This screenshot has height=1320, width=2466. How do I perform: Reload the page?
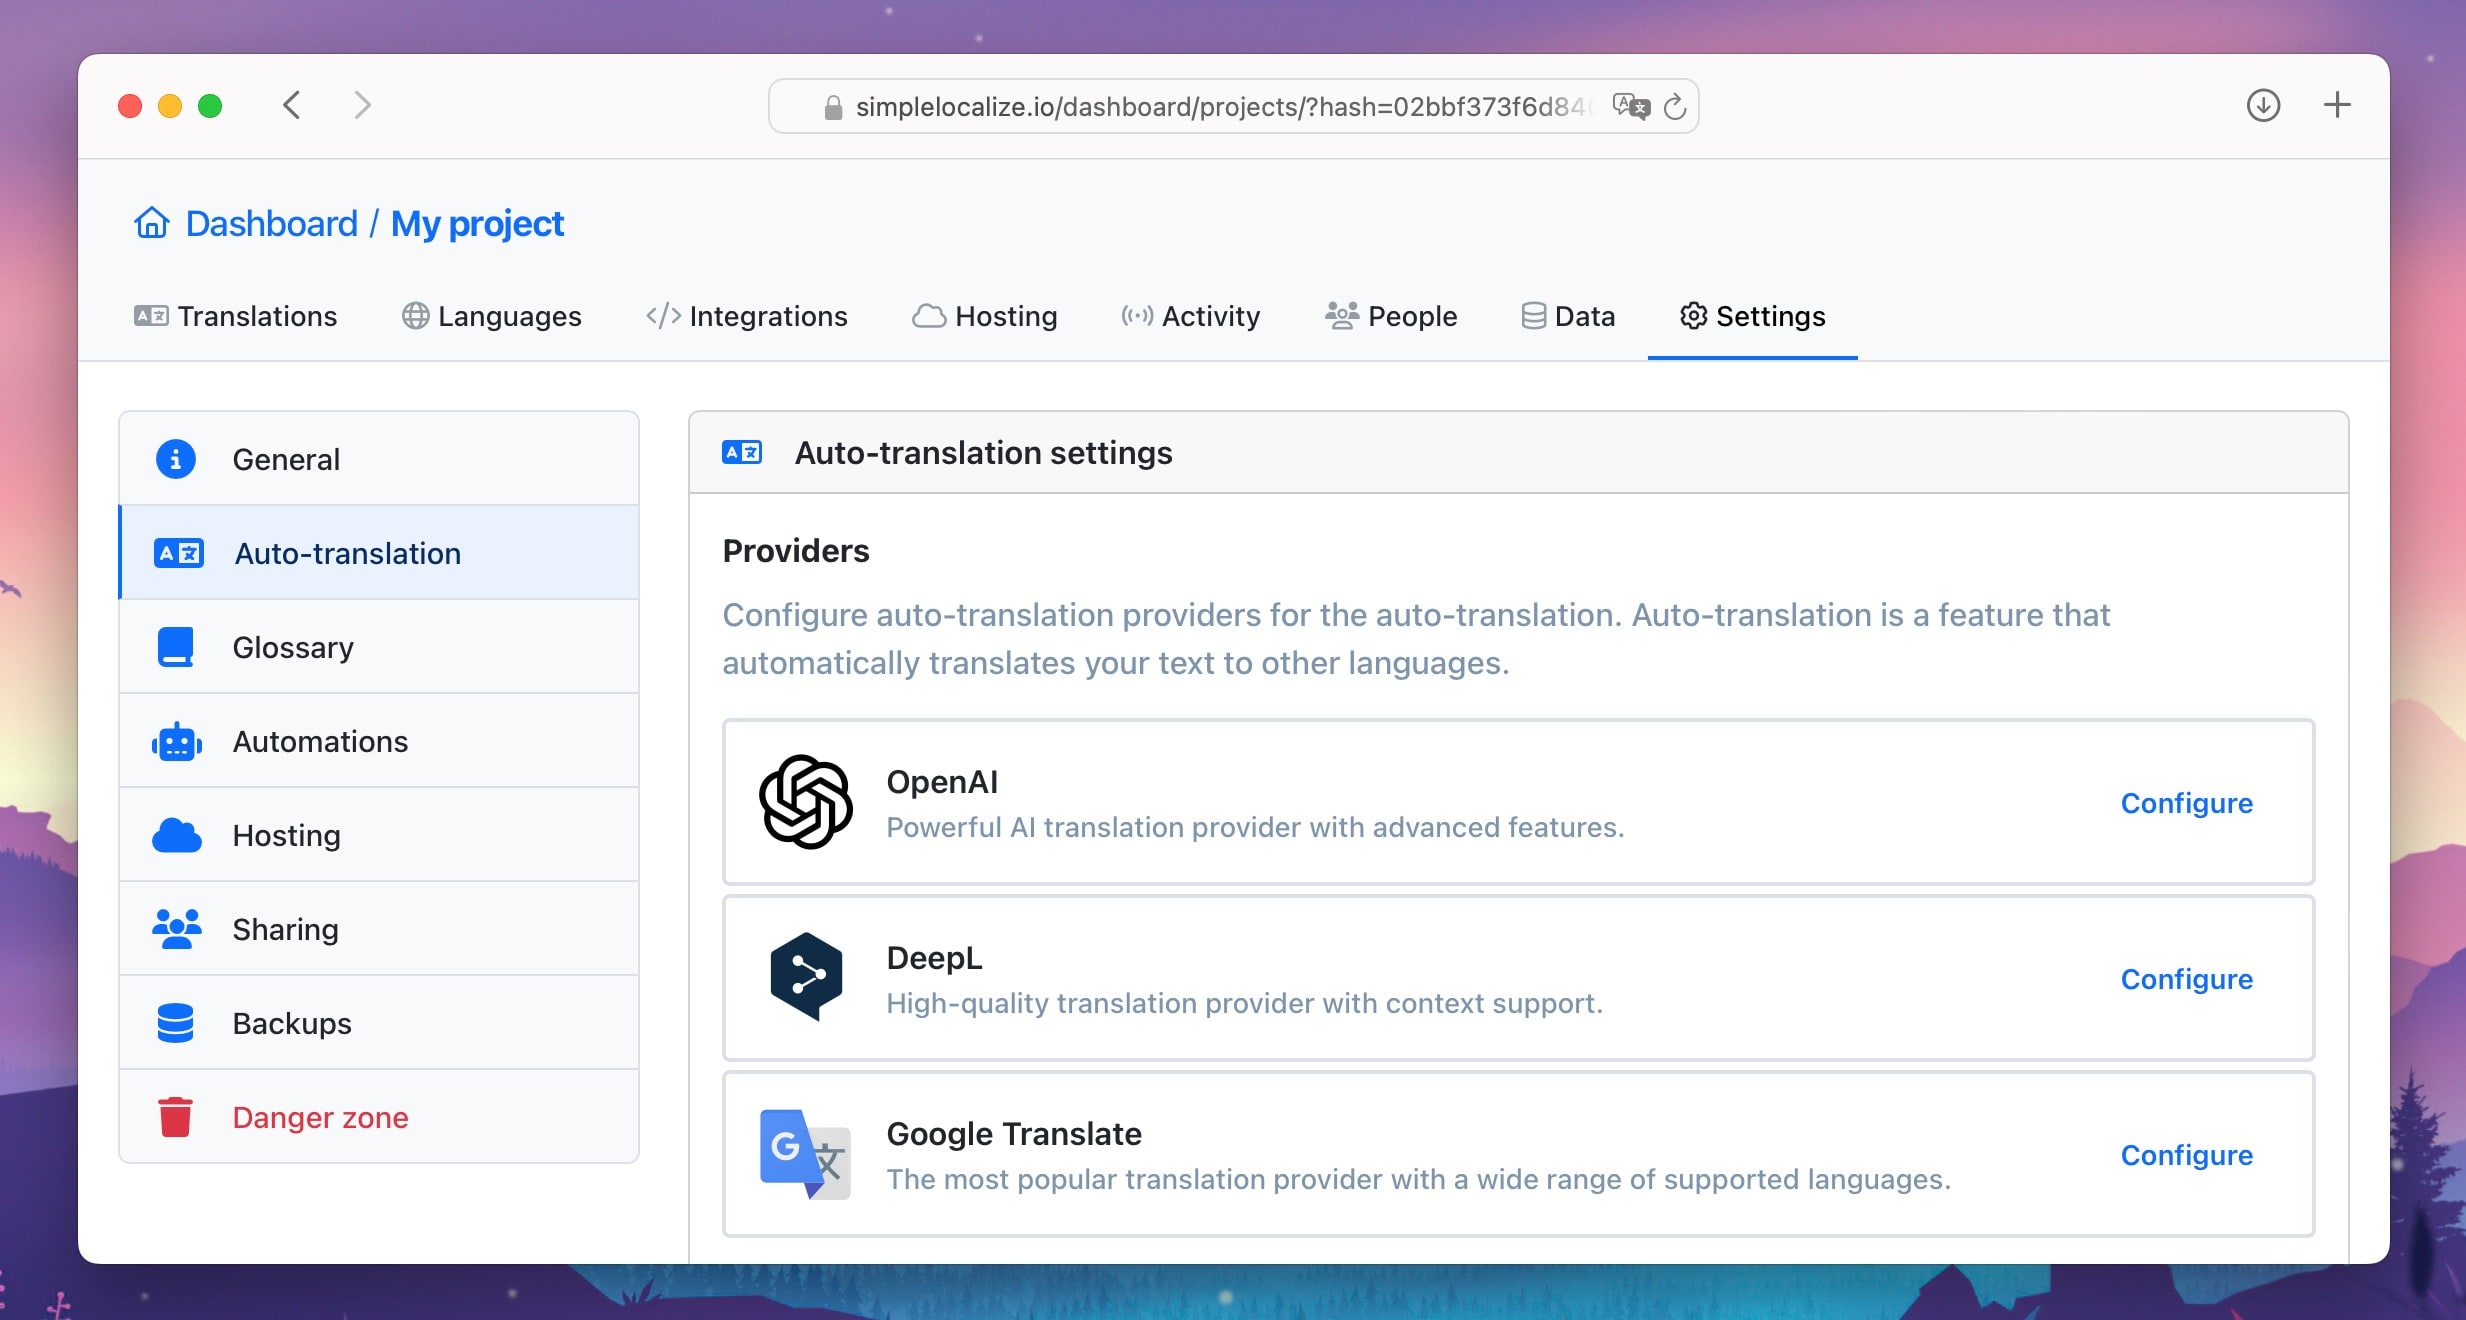coord(1675,106)
